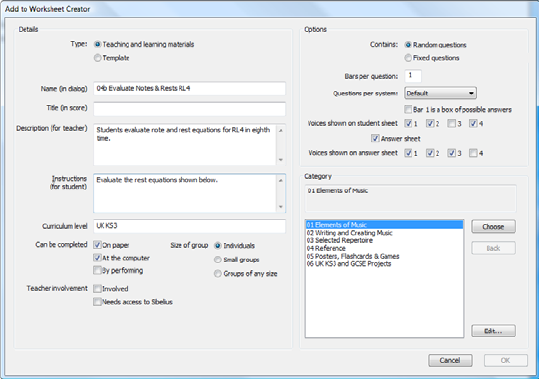The image size is (539, 379).
Task: Enable voice 3 on student sheet
Action: pos(451,123)
